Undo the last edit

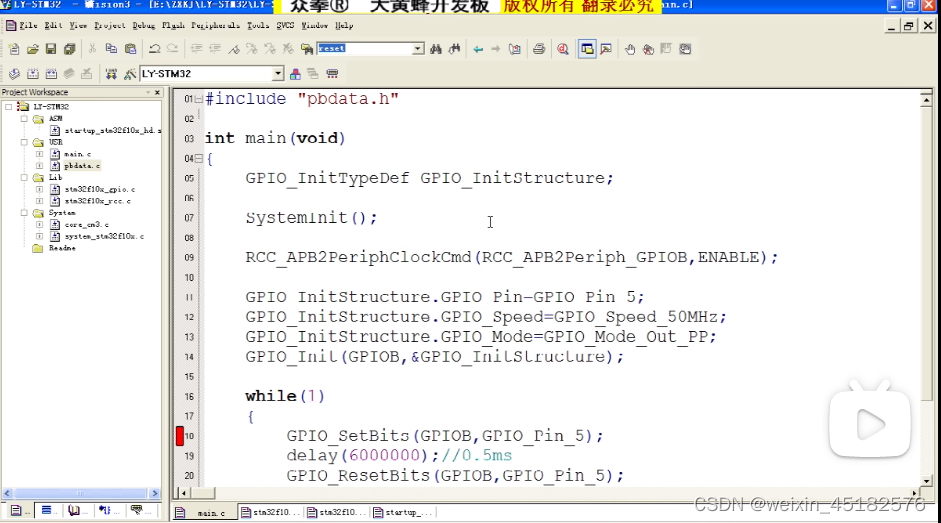(x=154, y=49)
